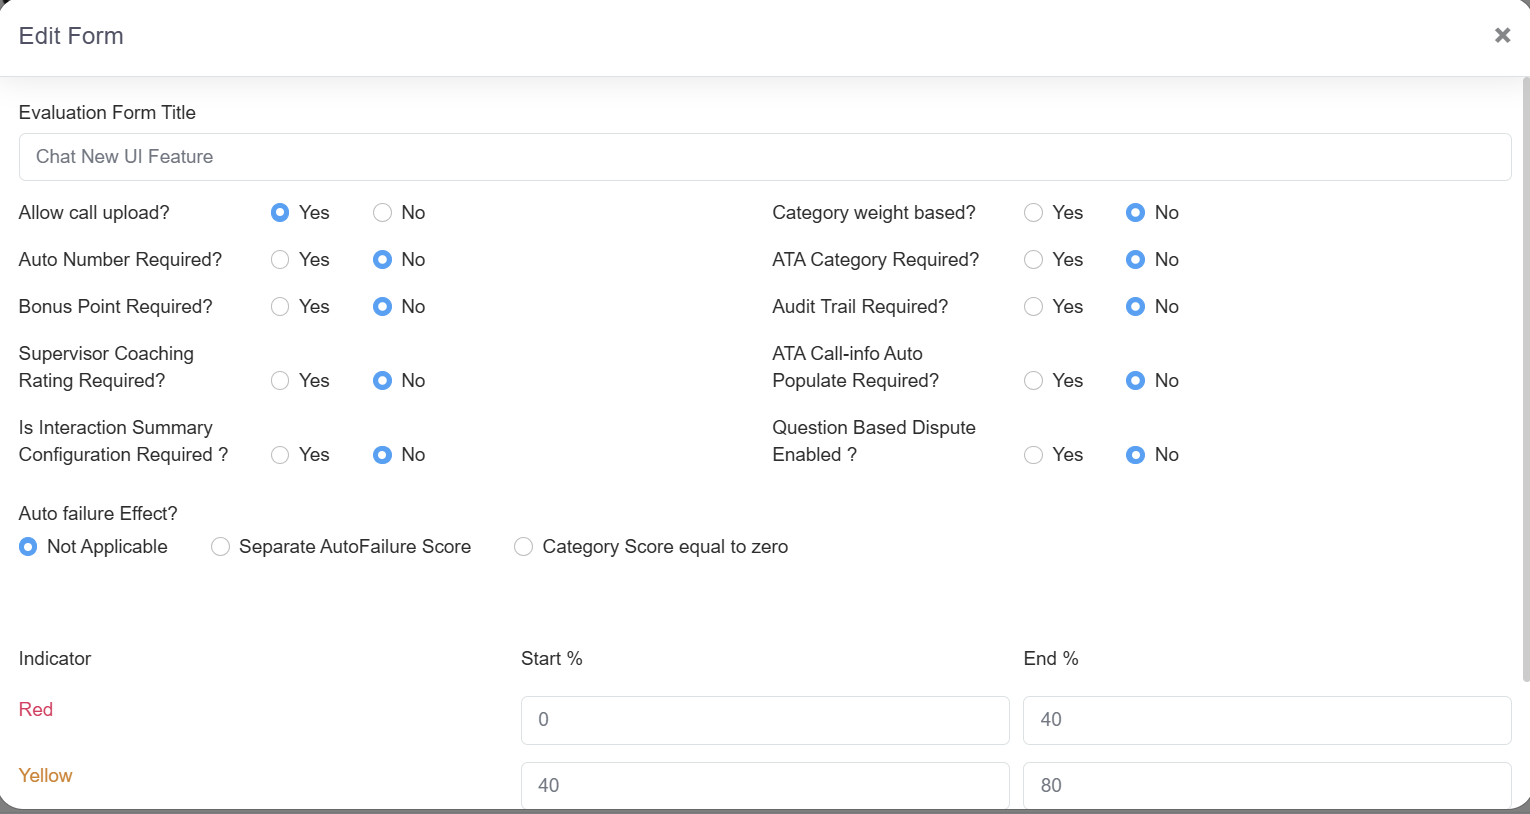Screen dimensions: 1530x814
Task: Select No for Allow call upload
Action: [x=382, y=213]
